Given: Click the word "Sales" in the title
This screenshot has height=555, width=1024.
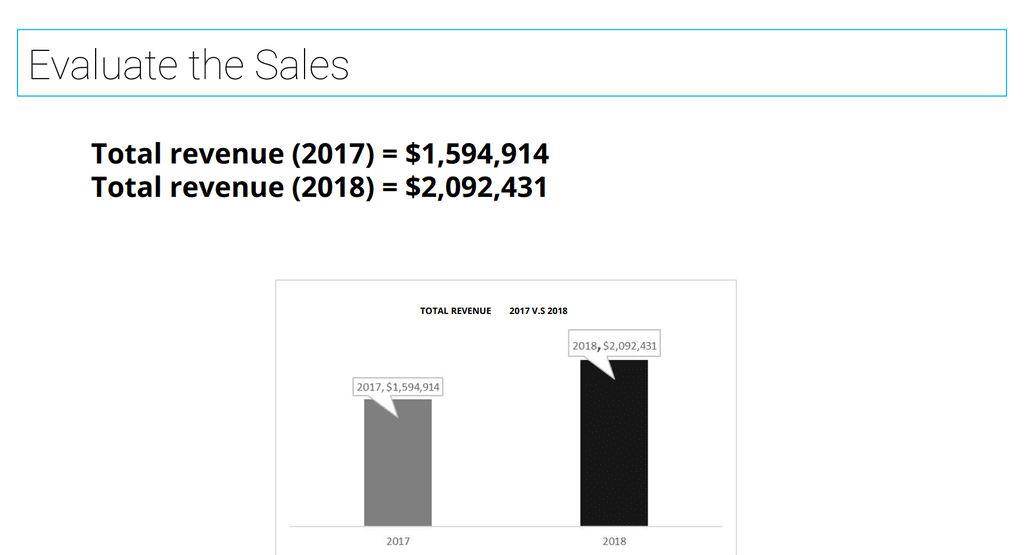Looking at the screenshot, I should (x=302, y=65).
